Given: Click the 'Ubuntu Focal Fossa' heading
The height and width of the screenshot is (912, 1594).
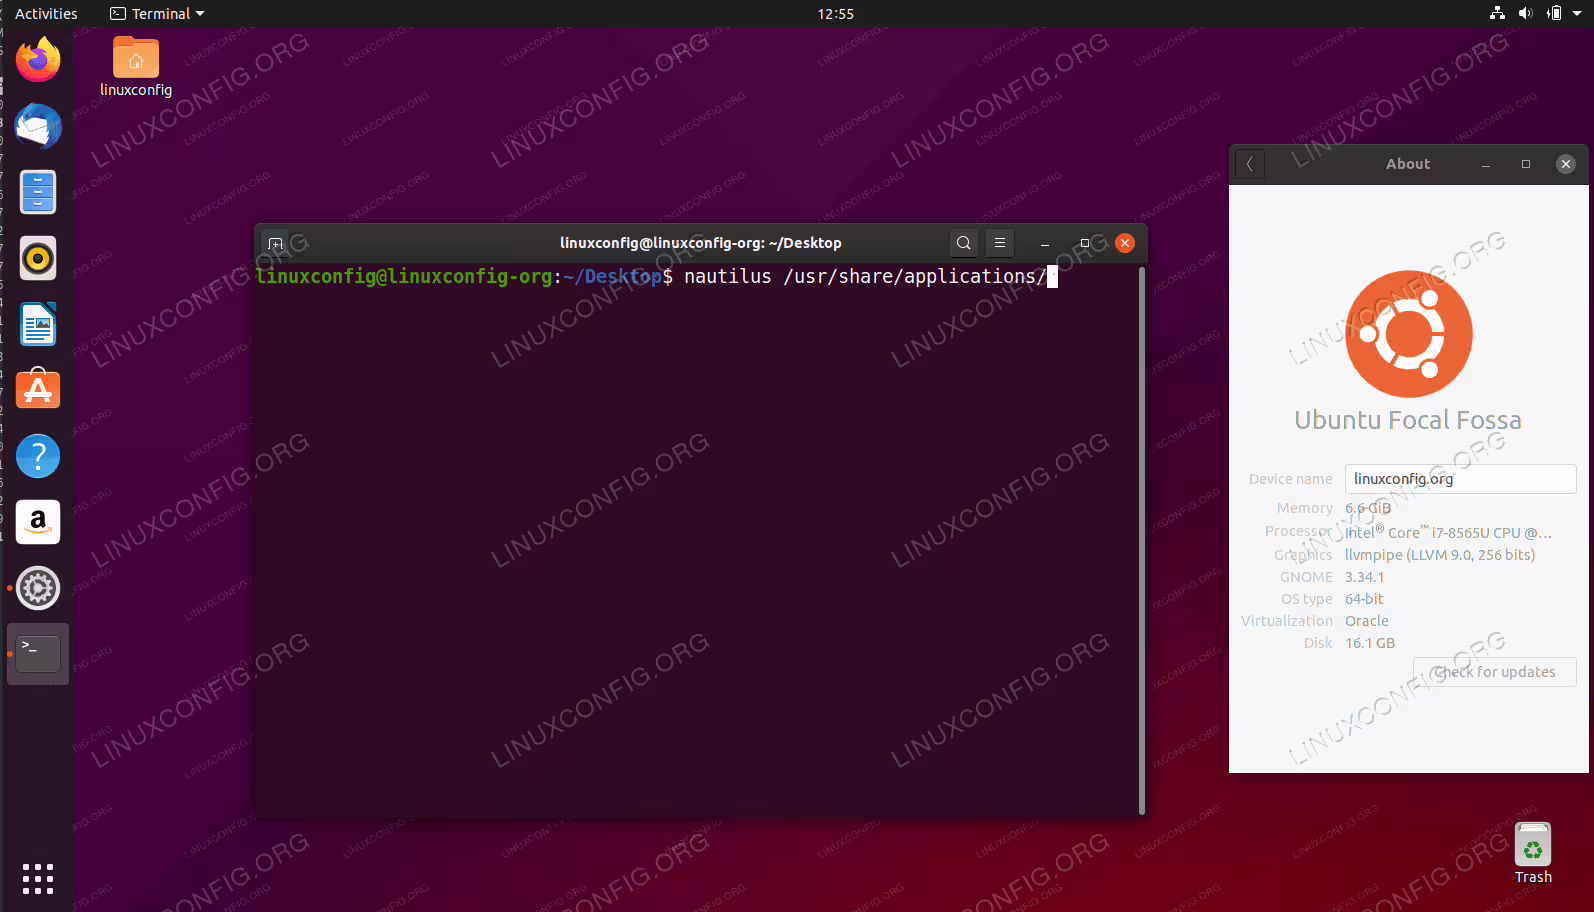Looking at the screenshot, I should tap(1408, 420).
